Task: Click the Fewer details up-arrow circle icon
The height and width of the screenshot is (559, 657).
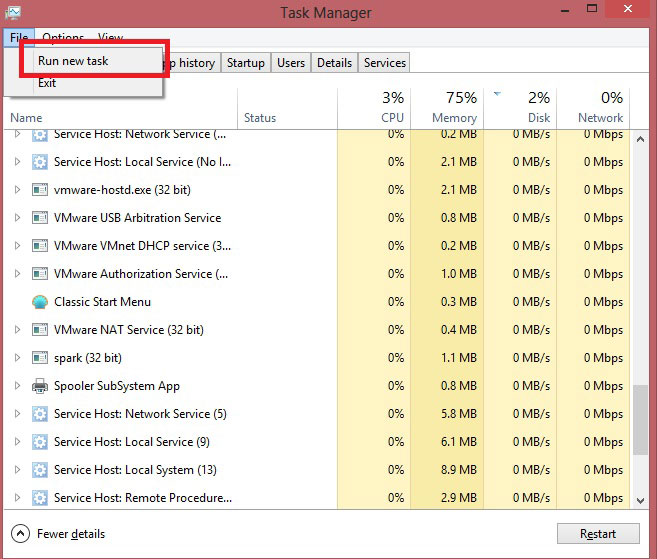Action: (x=20, y=534)
